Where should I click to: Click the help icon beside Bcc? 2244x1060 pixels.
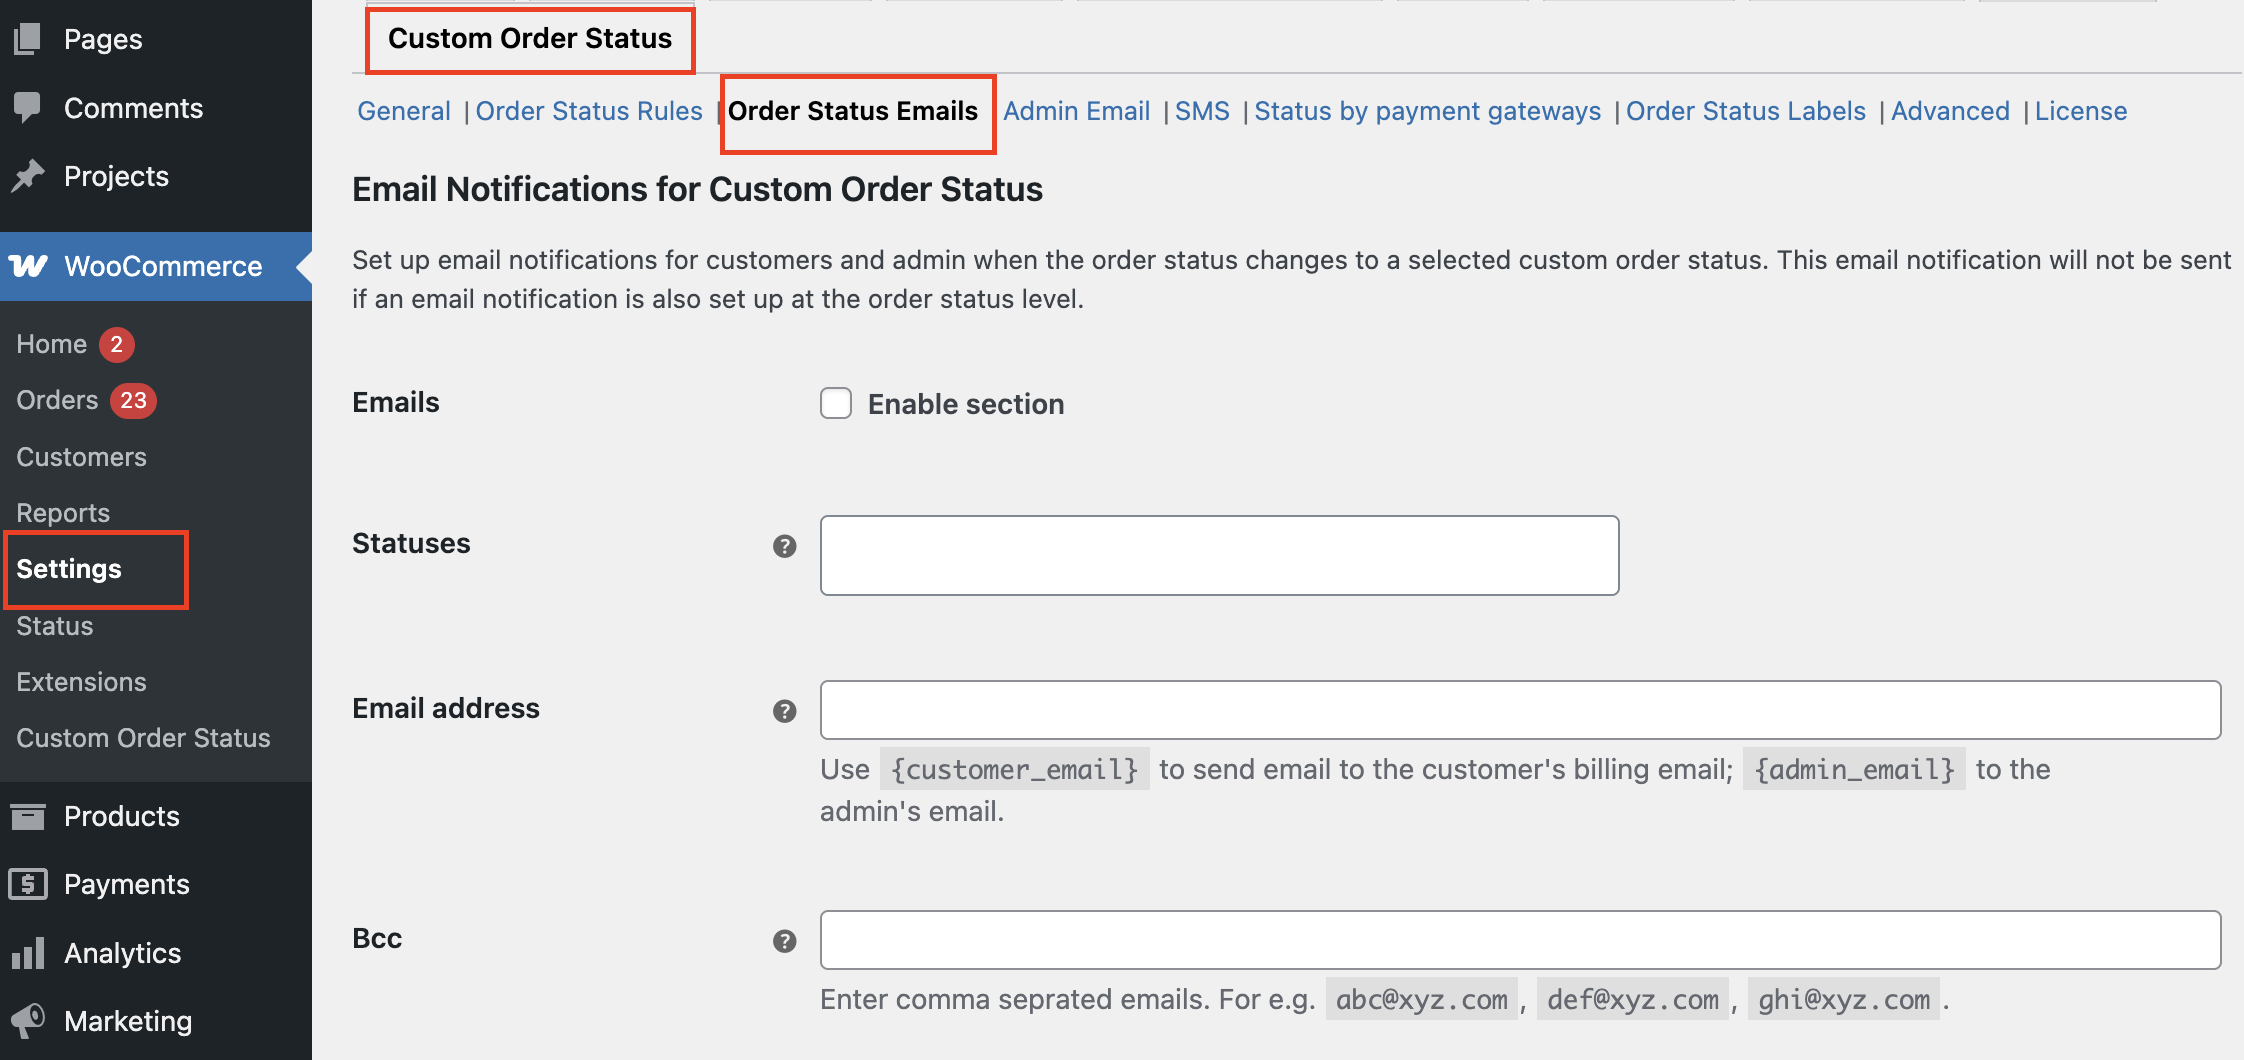click(785, 941)
